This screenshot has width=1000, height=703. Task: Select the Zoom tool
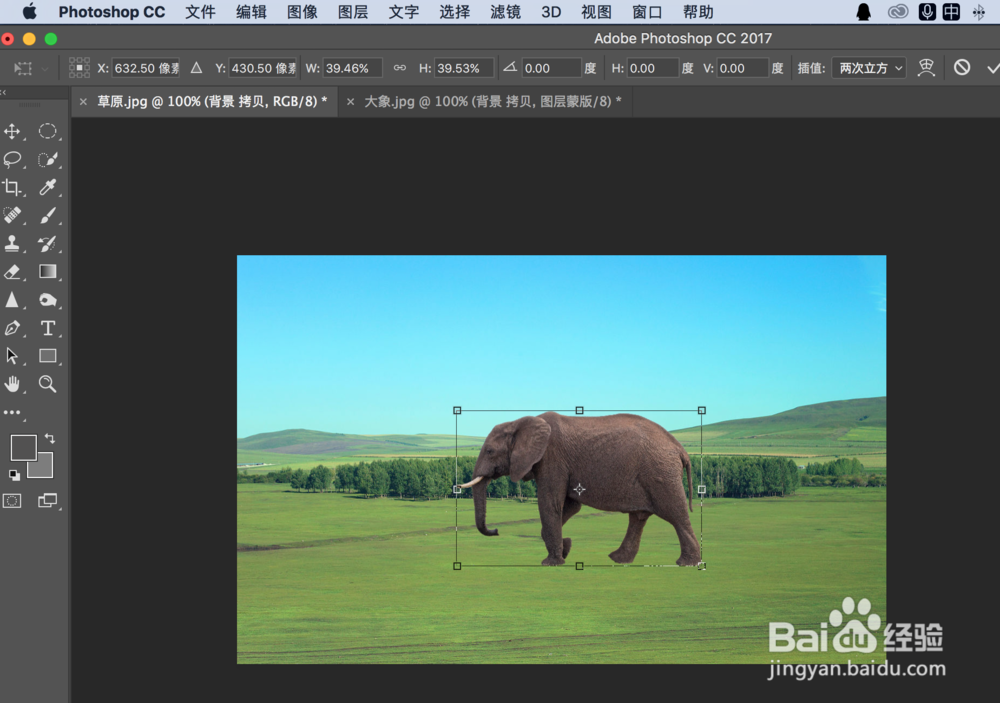coord(47,384)
